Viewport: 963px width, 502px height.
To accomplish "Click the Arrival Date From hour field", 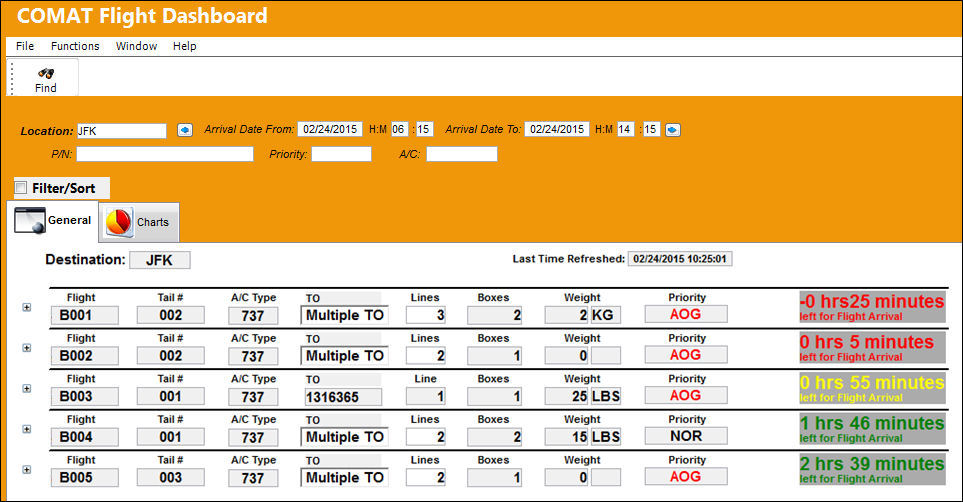I will tap(399, 129).
